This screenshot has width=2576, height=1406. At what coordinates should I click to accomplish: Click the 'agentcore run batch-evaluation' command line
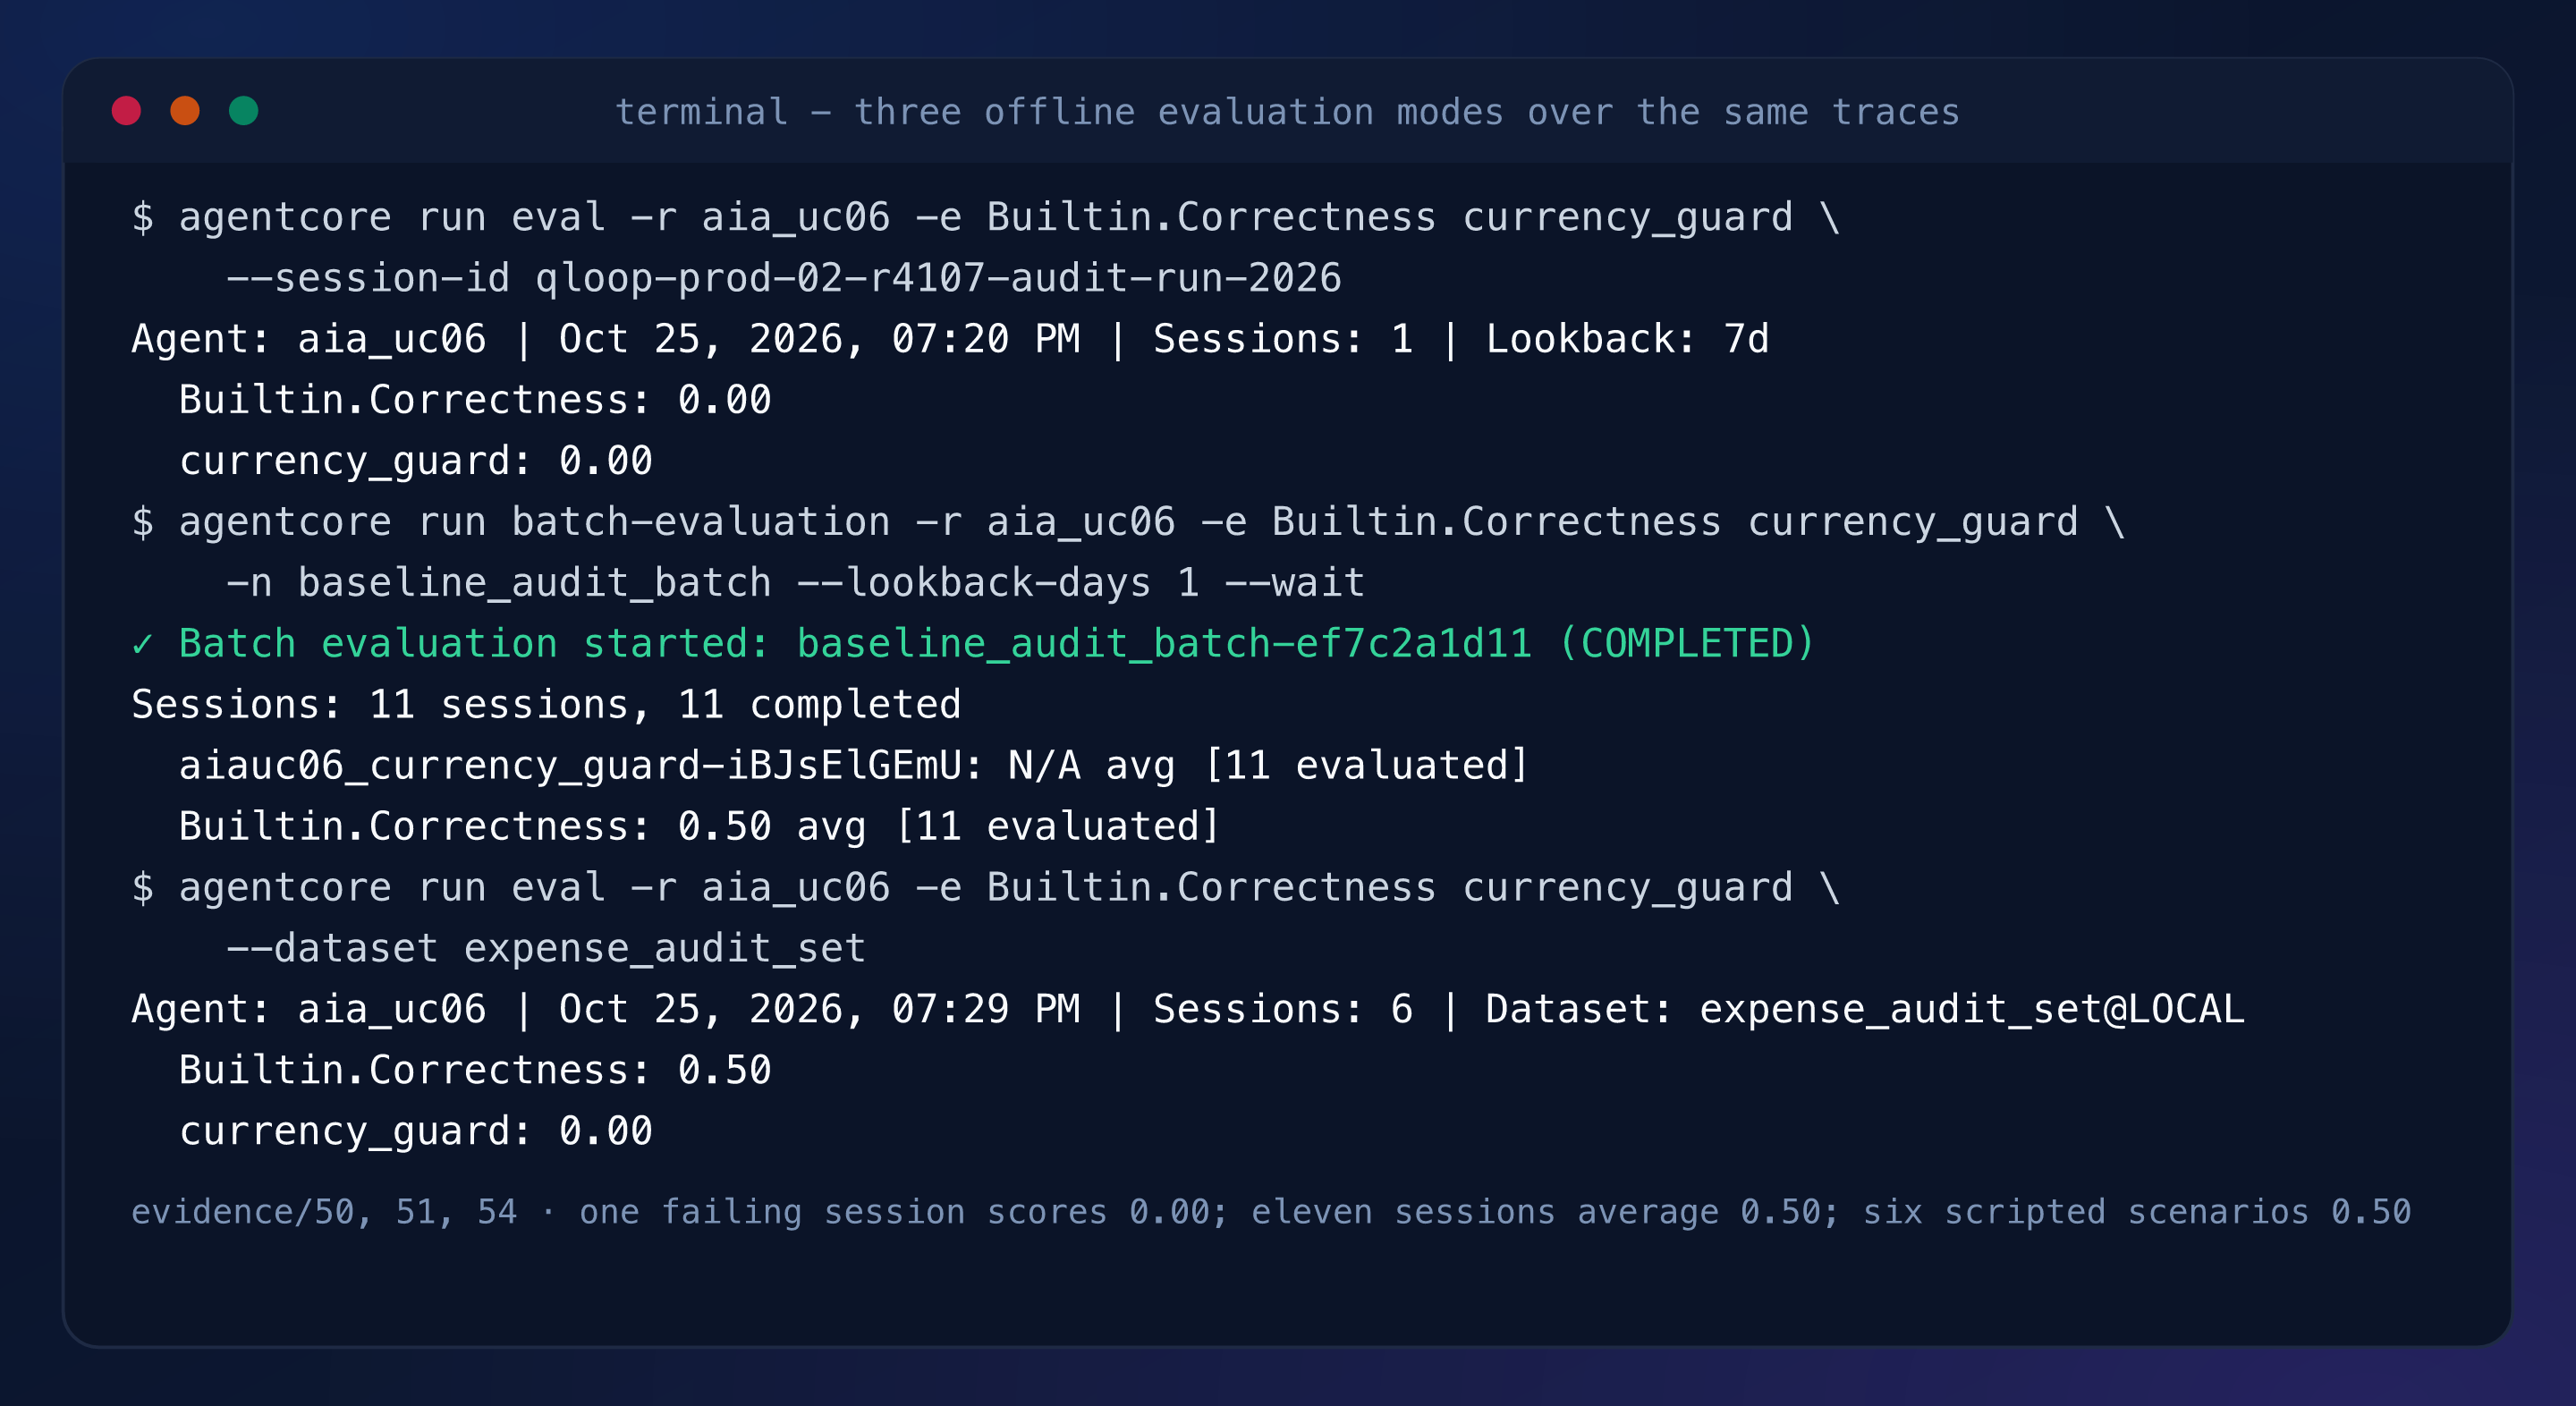tap(1128, 523)
